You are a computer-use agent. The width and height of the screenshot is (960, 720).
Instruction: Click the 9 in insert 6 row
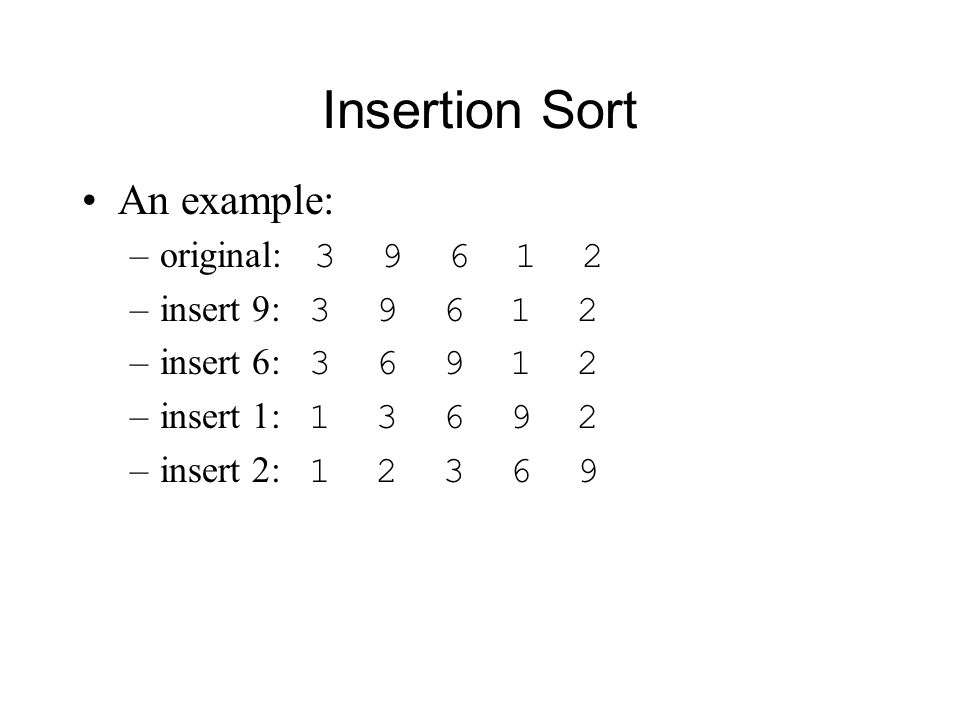coord(454,364)
